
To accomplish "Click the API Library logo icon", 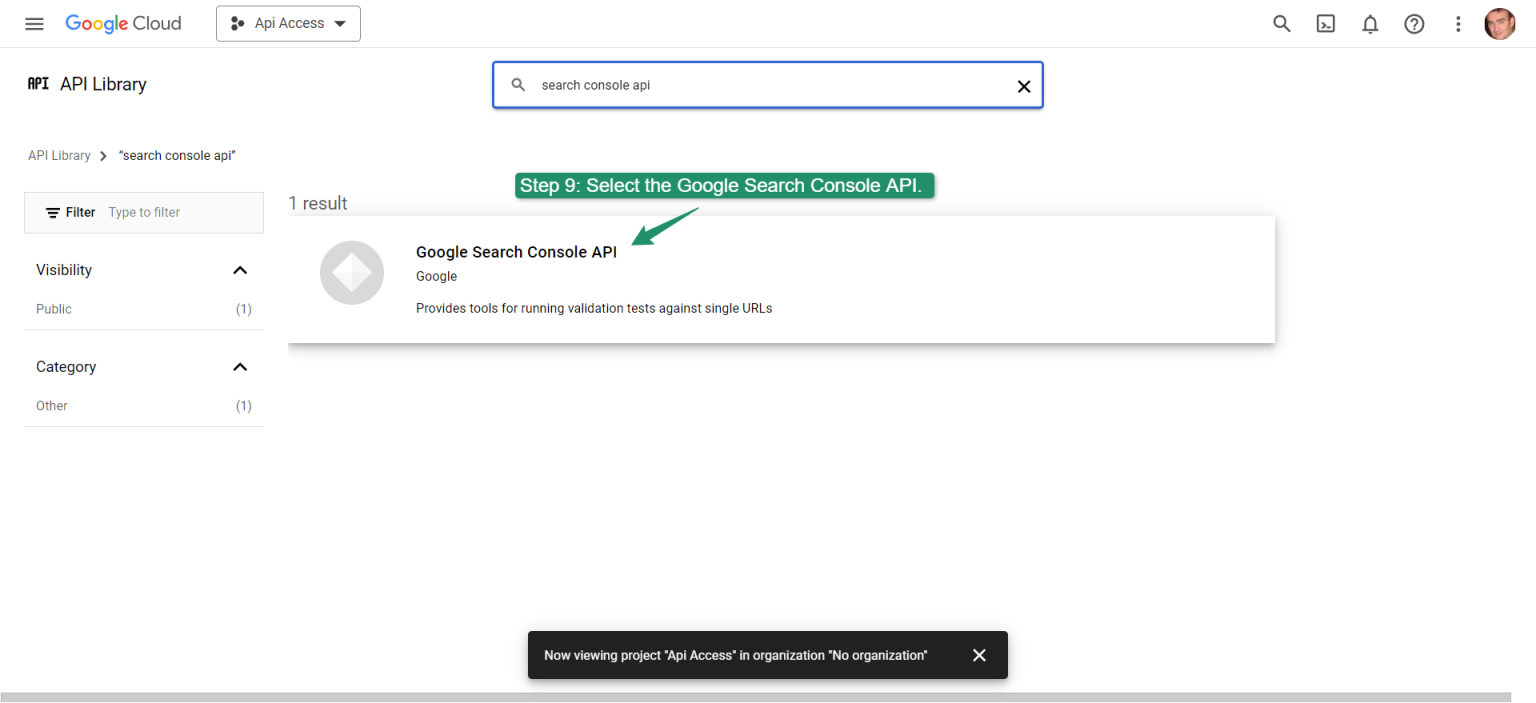I will [x=37, y=84].
